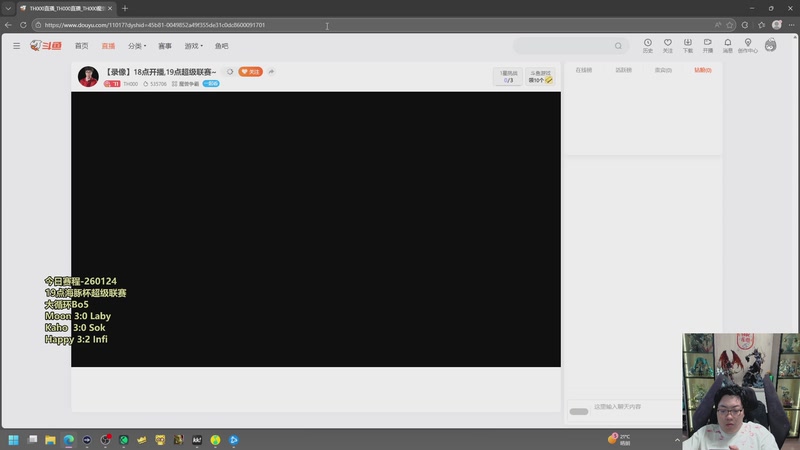This screenshot has width=800, height=450.
Task: Open the hamburger sidebar menu
Action: click(x=17, y=46)
